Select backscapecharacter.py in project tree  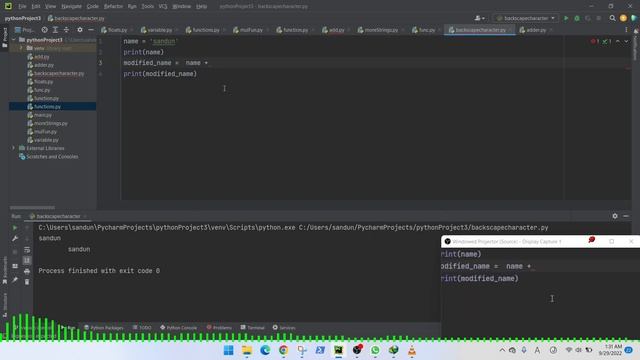pos(59,73)
